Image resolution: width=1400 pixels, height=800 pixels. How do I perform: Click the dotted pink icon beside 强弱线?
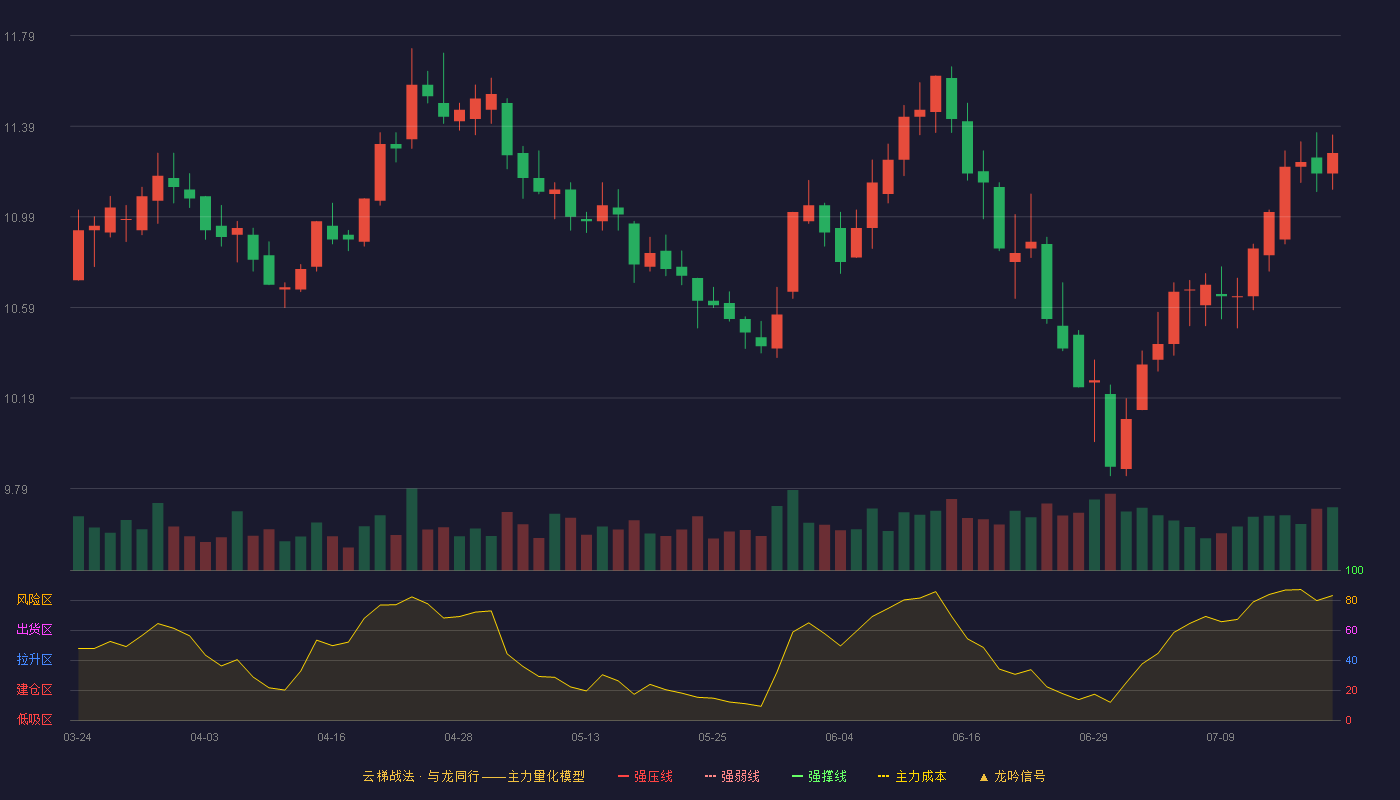[x=711, y=776]
